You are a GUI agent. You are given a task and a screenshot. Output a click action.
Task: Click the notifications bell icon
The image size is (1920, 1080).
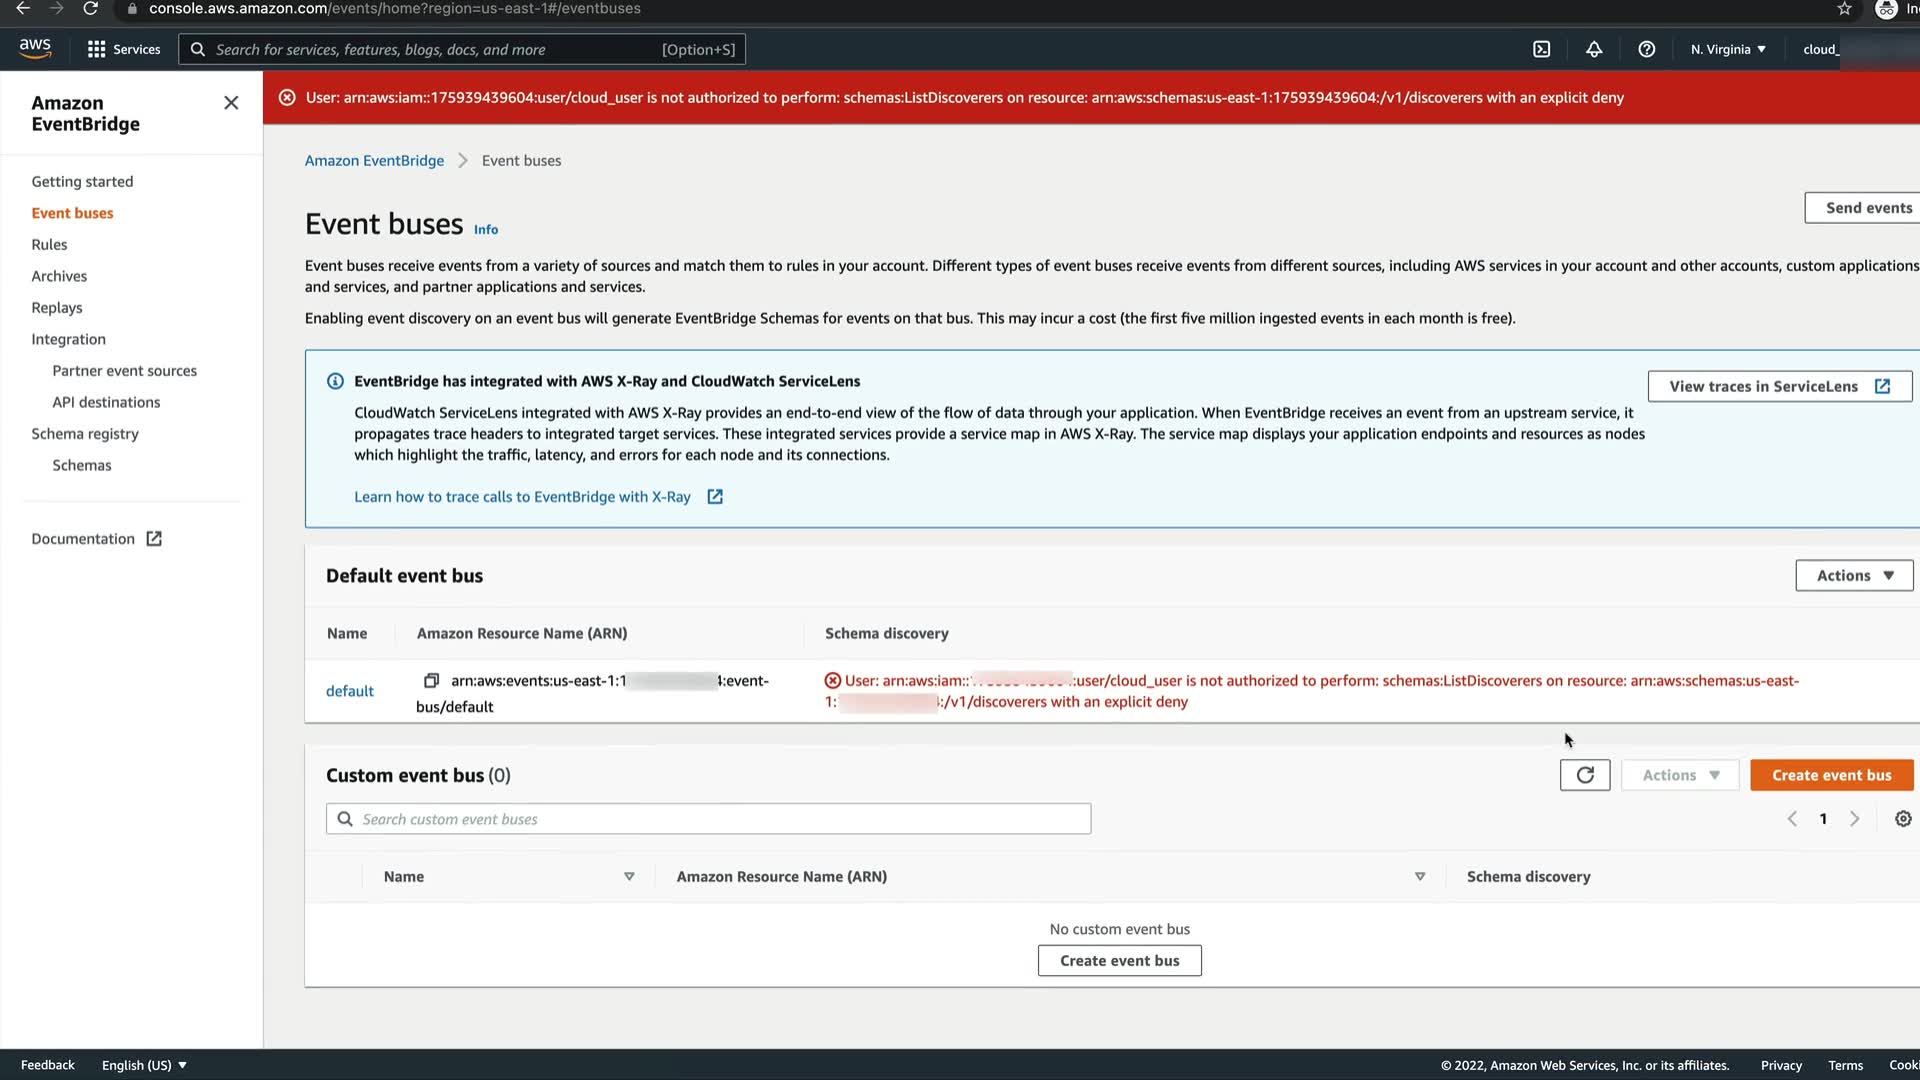1594,49
